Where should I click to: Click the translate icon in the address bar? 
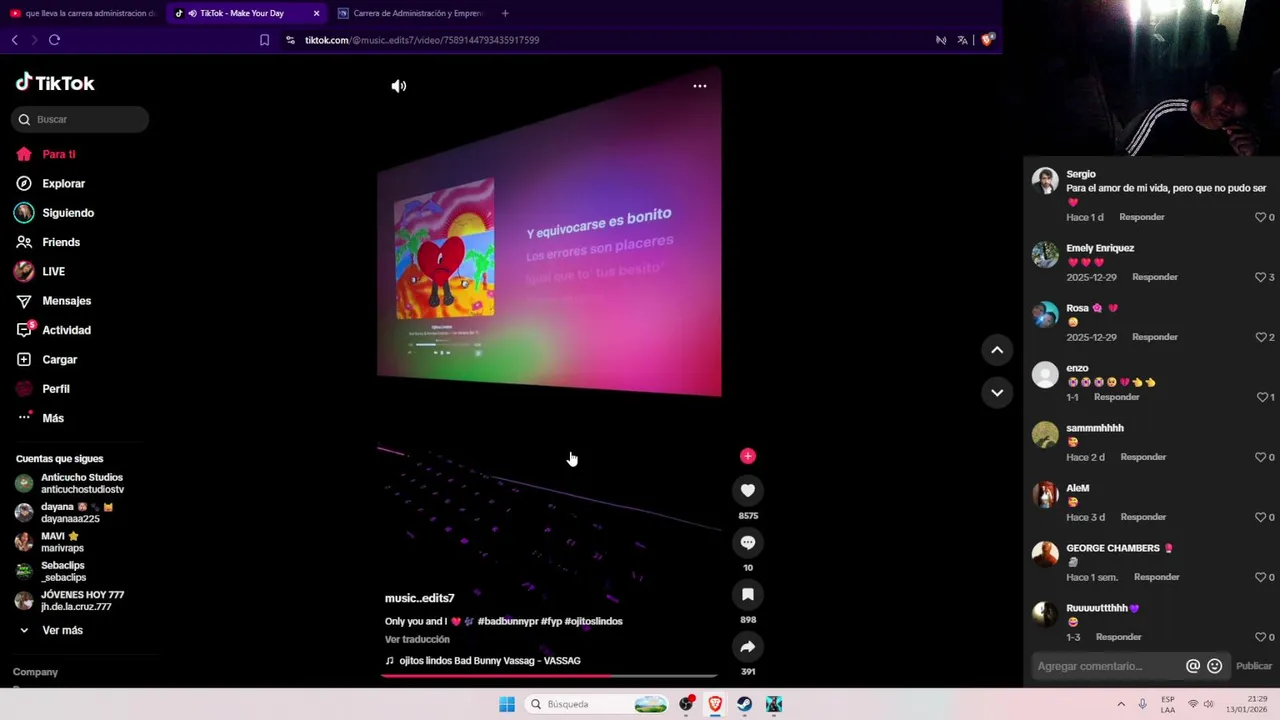[x=962, y=40]
